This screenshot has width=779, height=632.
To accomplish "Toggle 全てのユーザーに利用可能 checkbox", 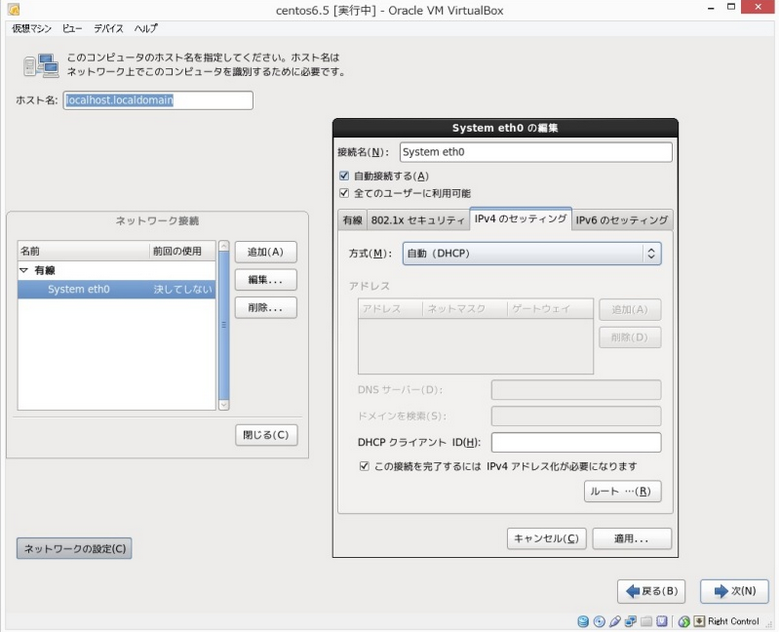I will pyautogui.click(x=344, y=193).
